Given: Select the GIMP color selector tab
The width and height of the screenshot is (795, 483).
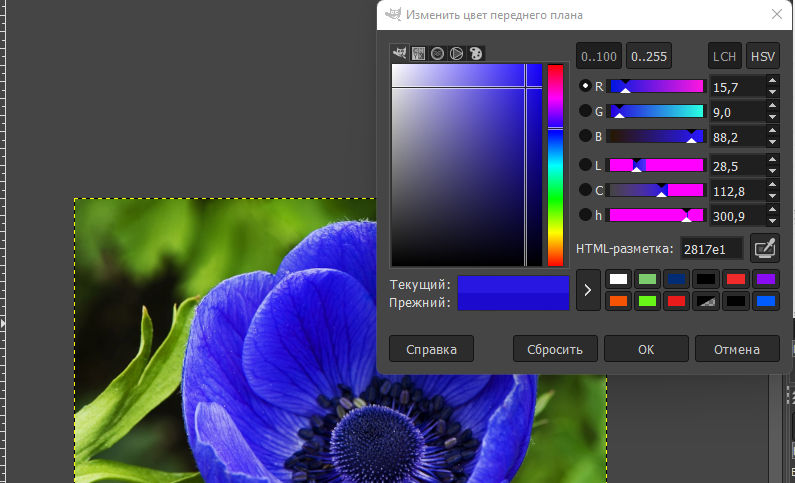Looking at the screenshot, I should [x=400, y=53].
